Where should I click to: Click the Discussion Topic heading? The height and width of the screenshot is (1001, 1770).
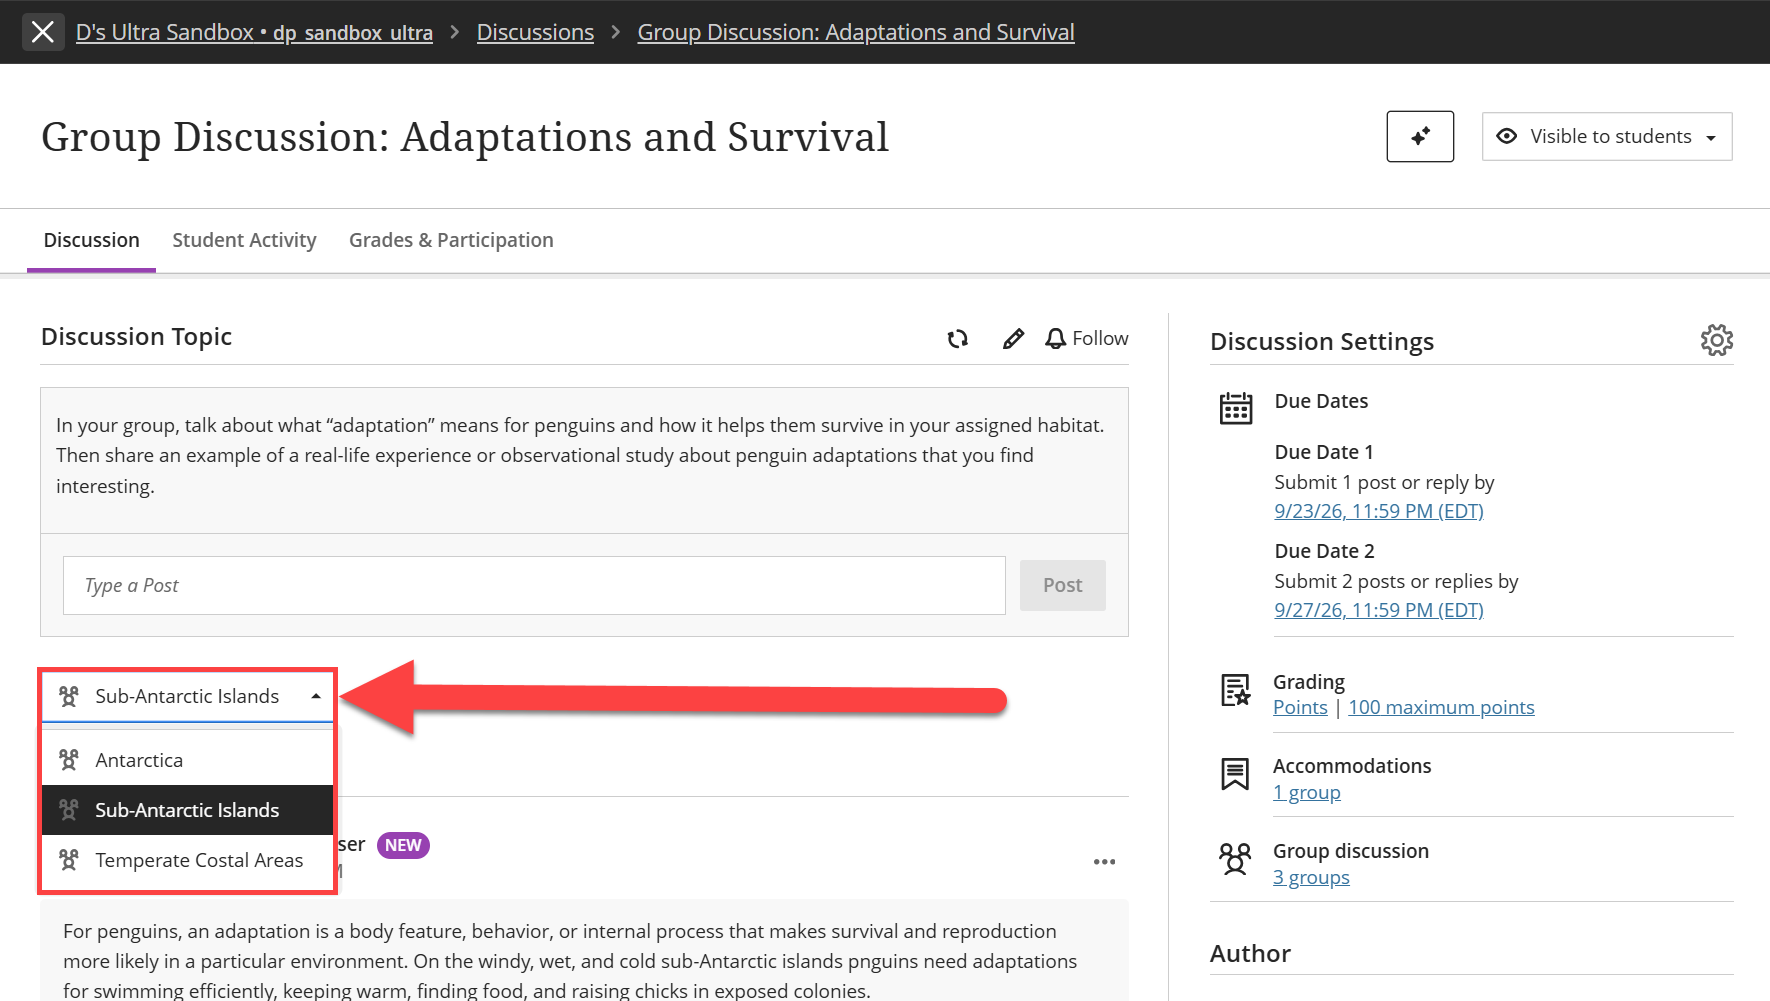pyautogui.click(x=136, y=337)
